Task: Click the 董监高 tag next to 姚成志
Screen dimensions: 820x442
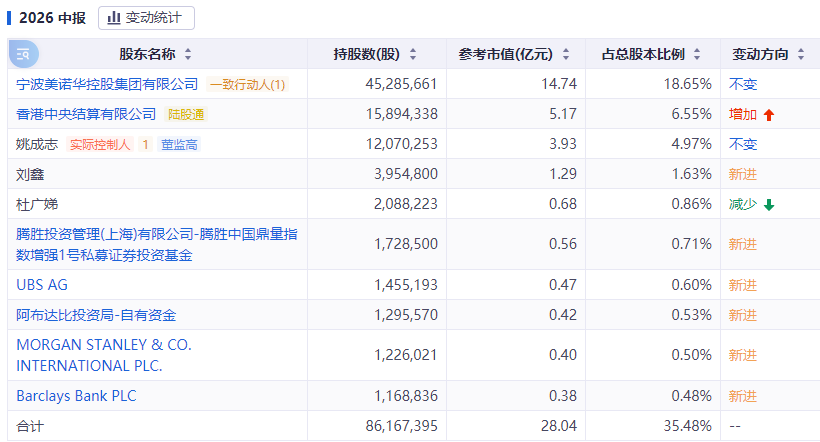Action: (x=179, y=144)
